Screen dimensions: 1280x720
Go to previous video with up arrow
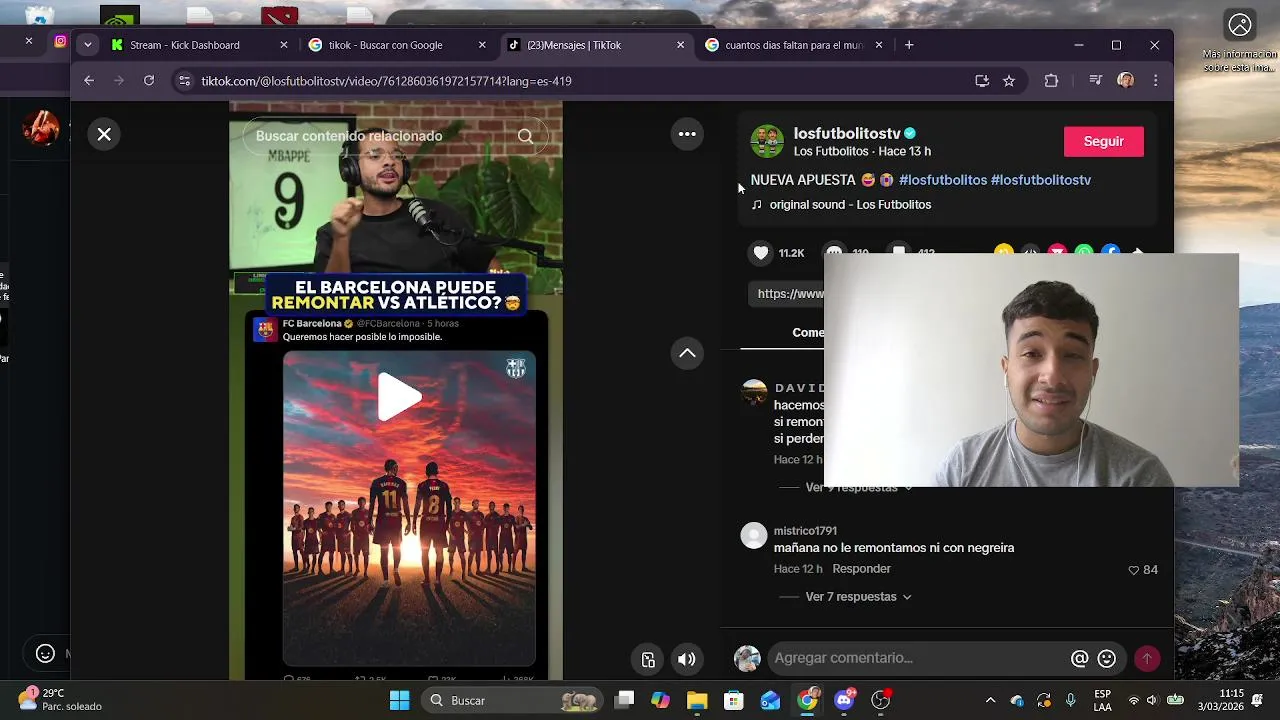(687, 353)
